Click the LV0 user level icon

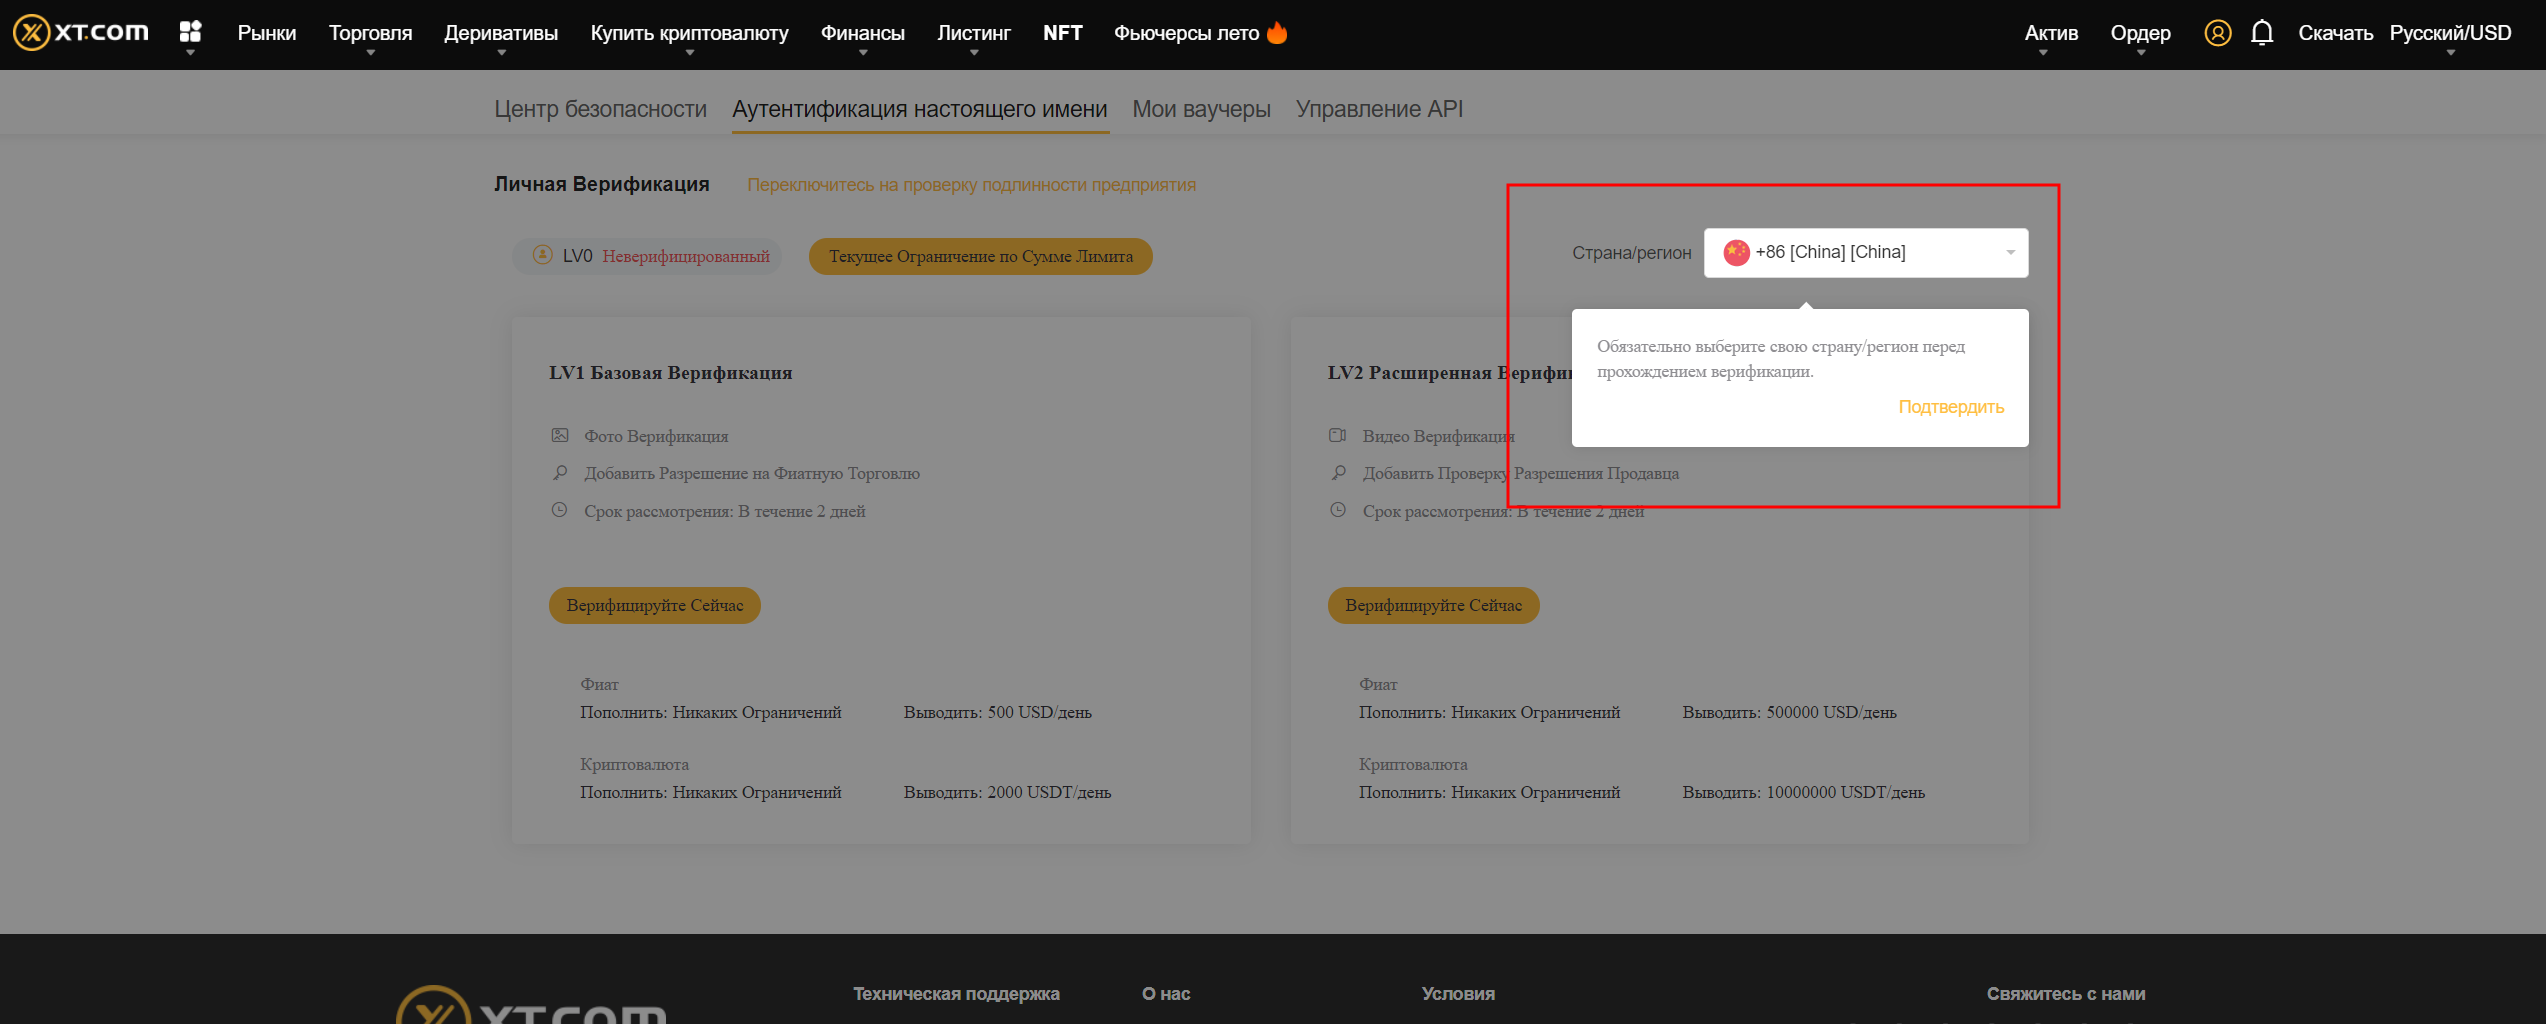tap(542, 255)
